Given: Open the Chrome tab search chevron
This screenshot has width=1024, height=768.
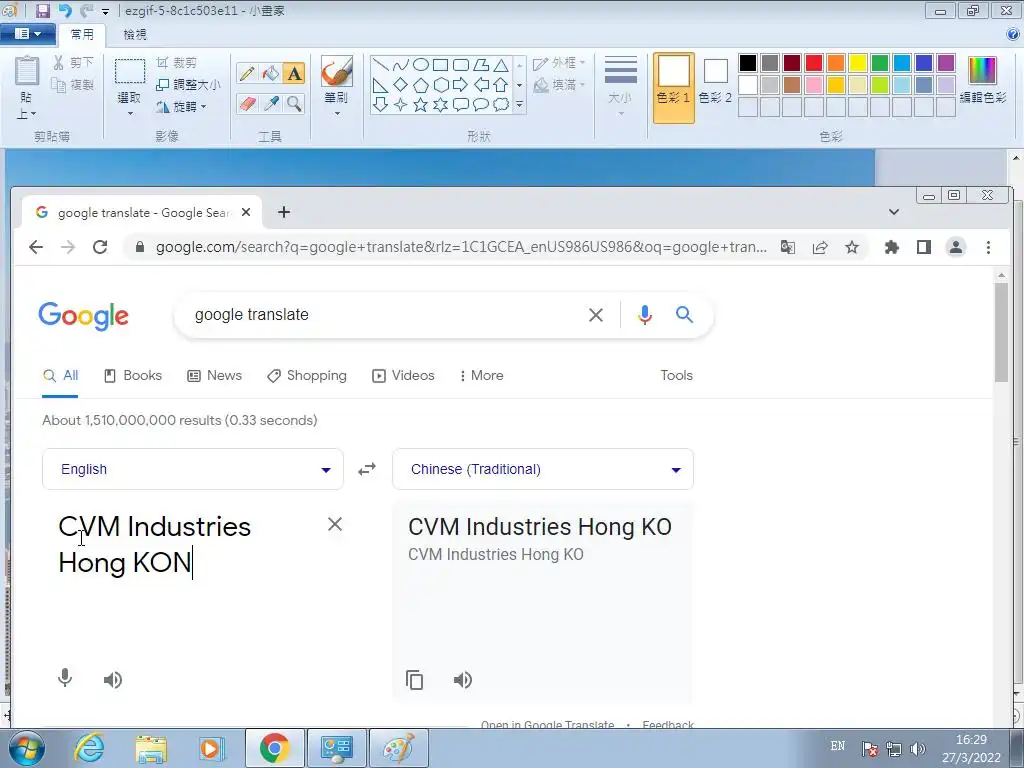Looking at the screenshot, I should tap(894, 212).
